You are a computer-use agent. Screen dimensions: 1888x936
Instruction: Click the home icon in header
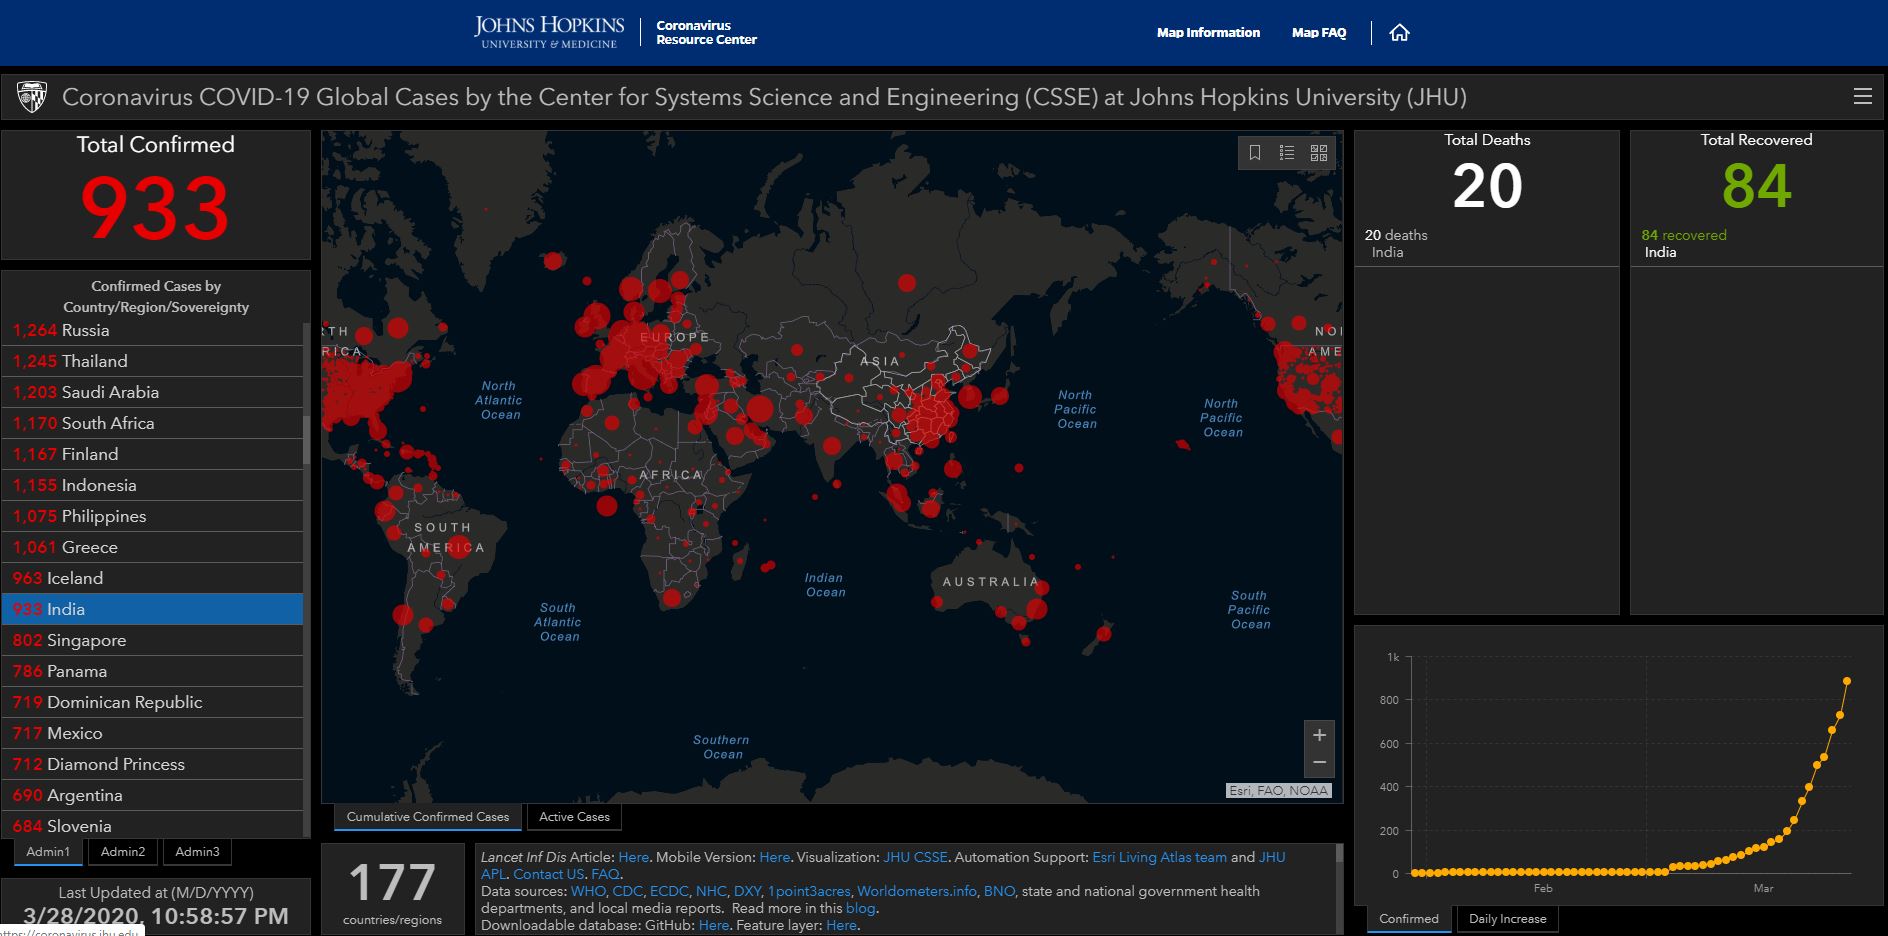[1399, 32]
